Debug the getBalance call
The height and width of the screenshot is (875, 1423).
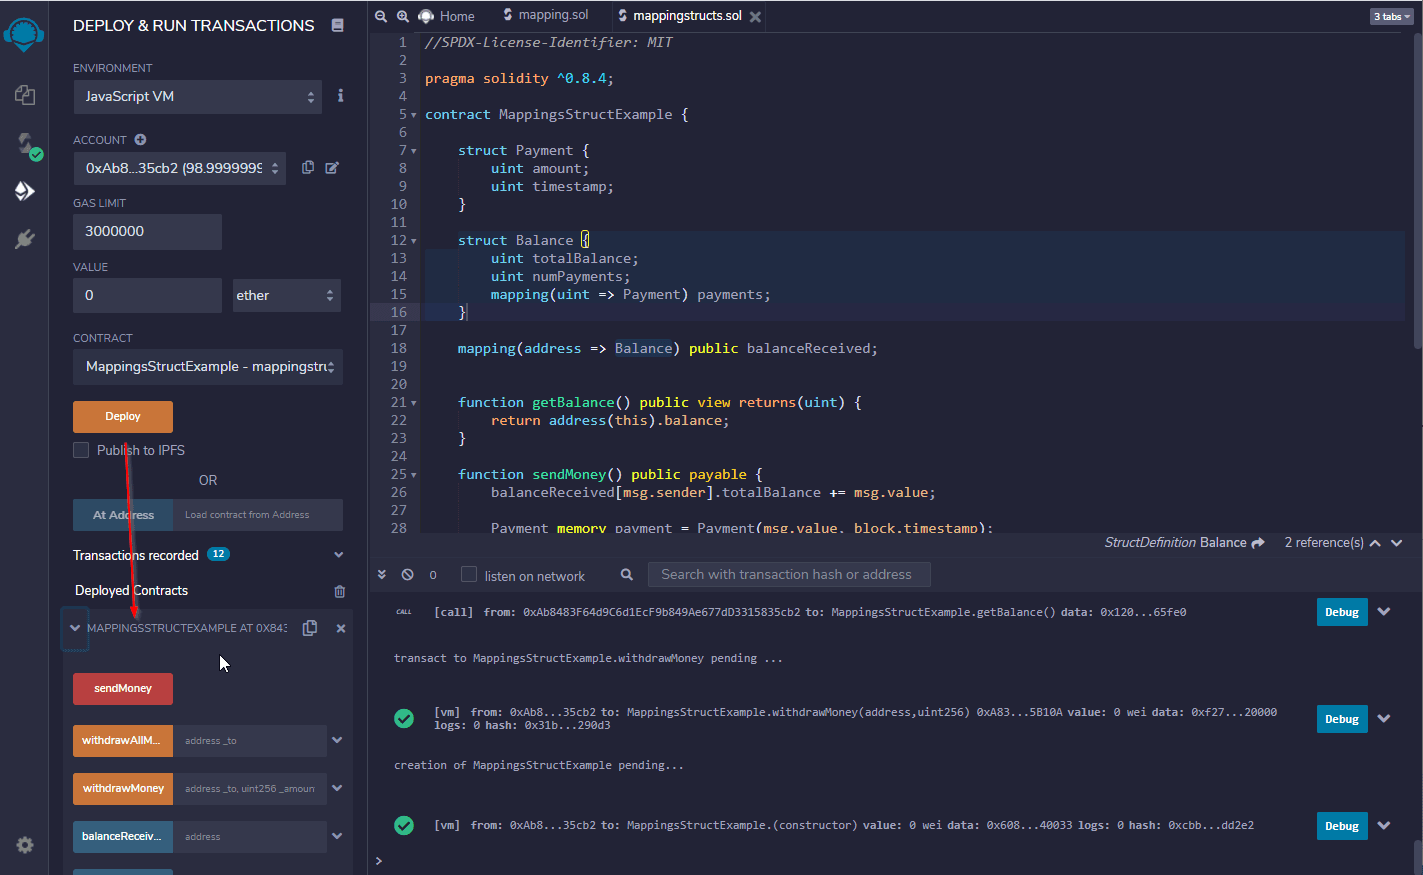tap(1342, 612)
